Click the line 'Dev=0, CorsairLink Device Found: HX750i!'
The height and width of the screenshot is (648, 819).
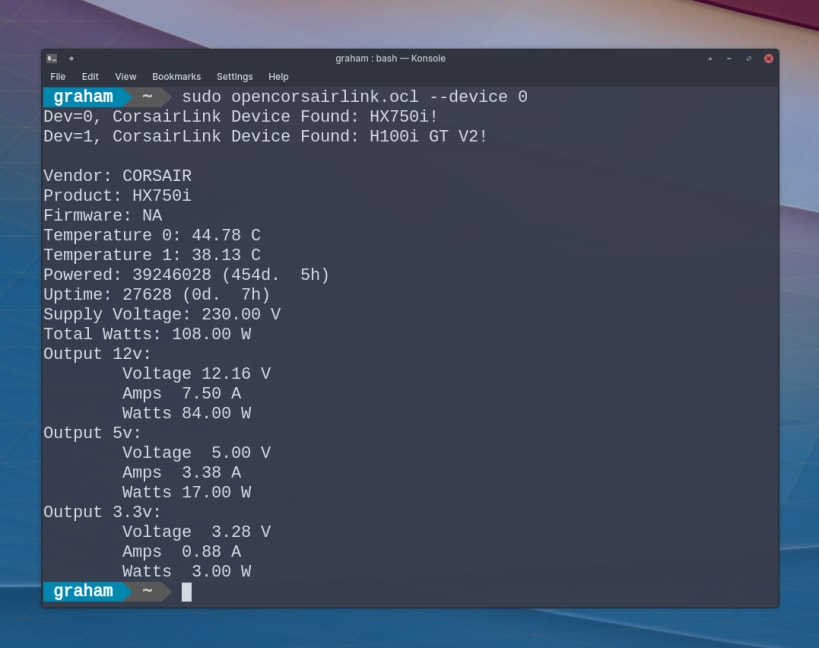tap(241, 116)
